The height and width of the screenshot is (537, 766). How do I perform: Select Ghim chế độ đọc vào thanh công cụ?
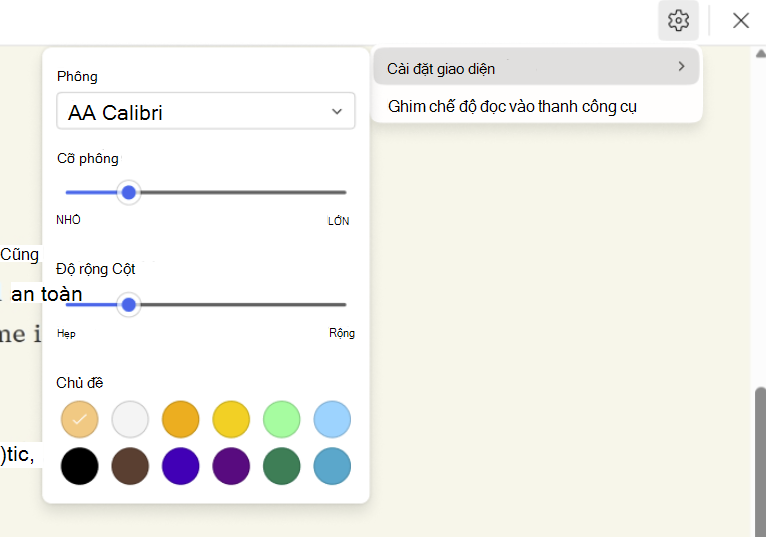point(512,106)
